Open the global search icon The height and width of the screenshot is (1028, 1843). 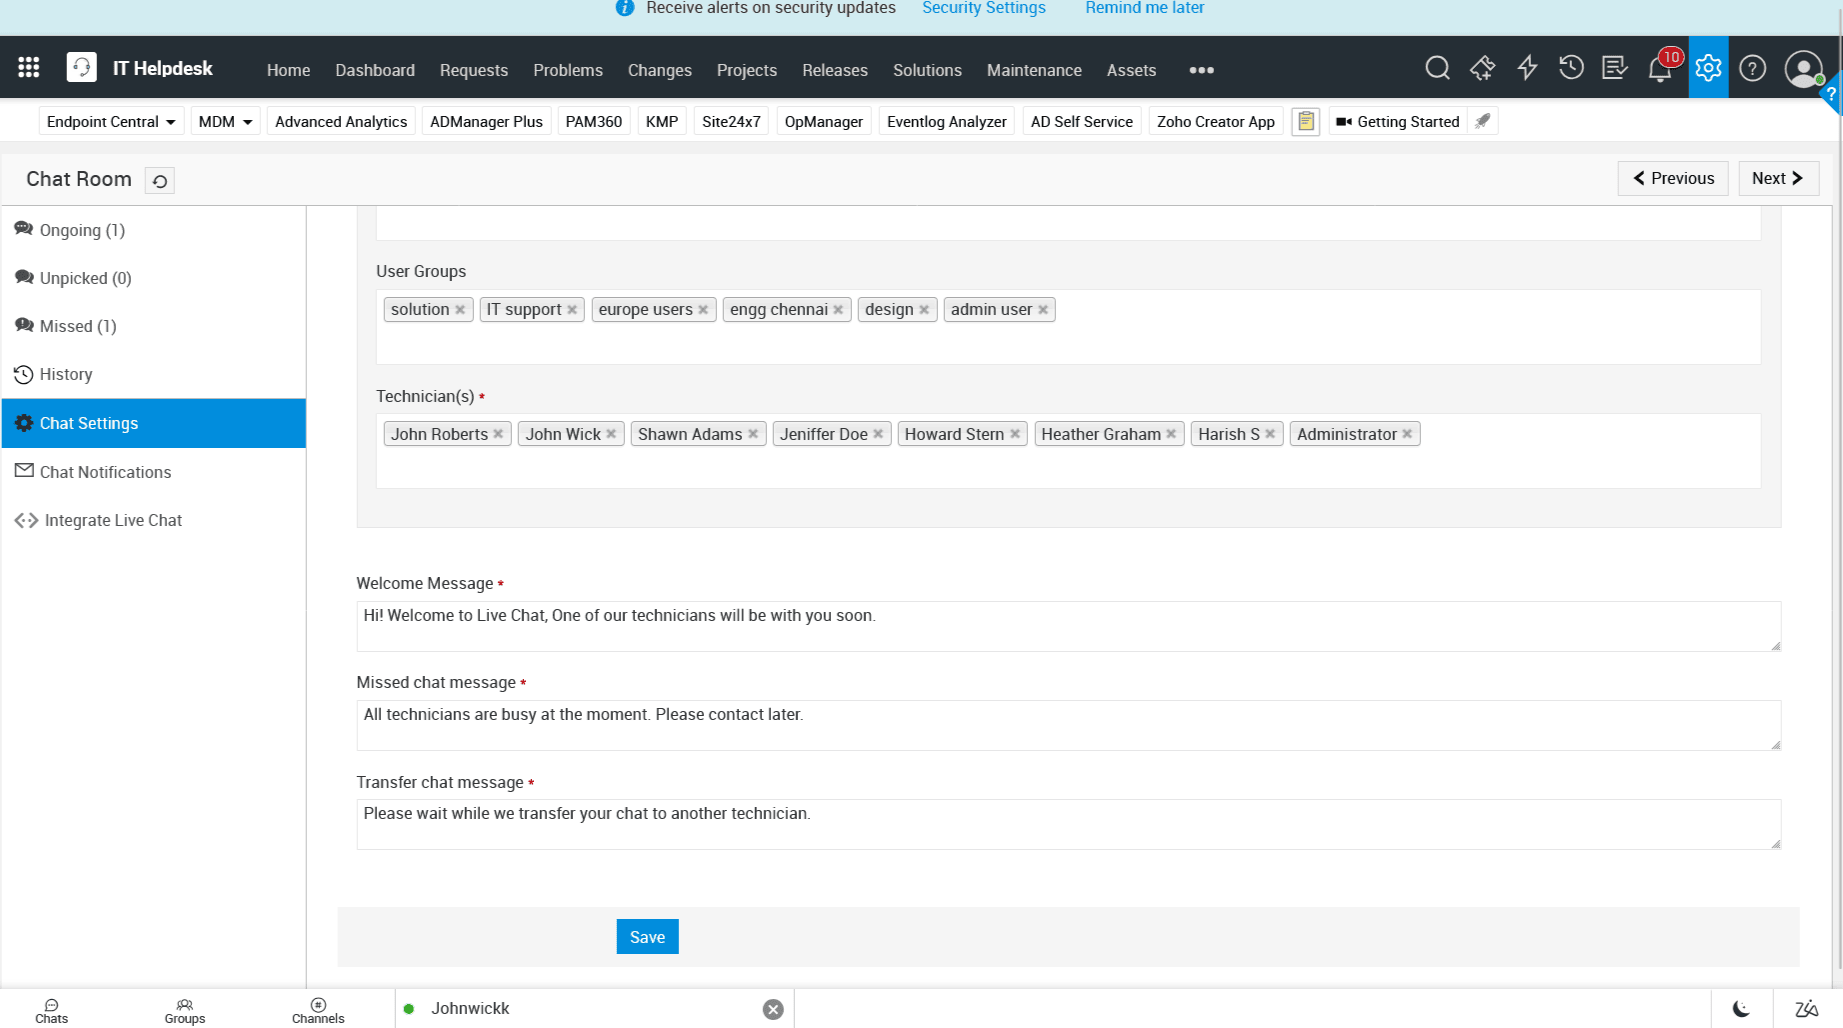point(1437,68)
